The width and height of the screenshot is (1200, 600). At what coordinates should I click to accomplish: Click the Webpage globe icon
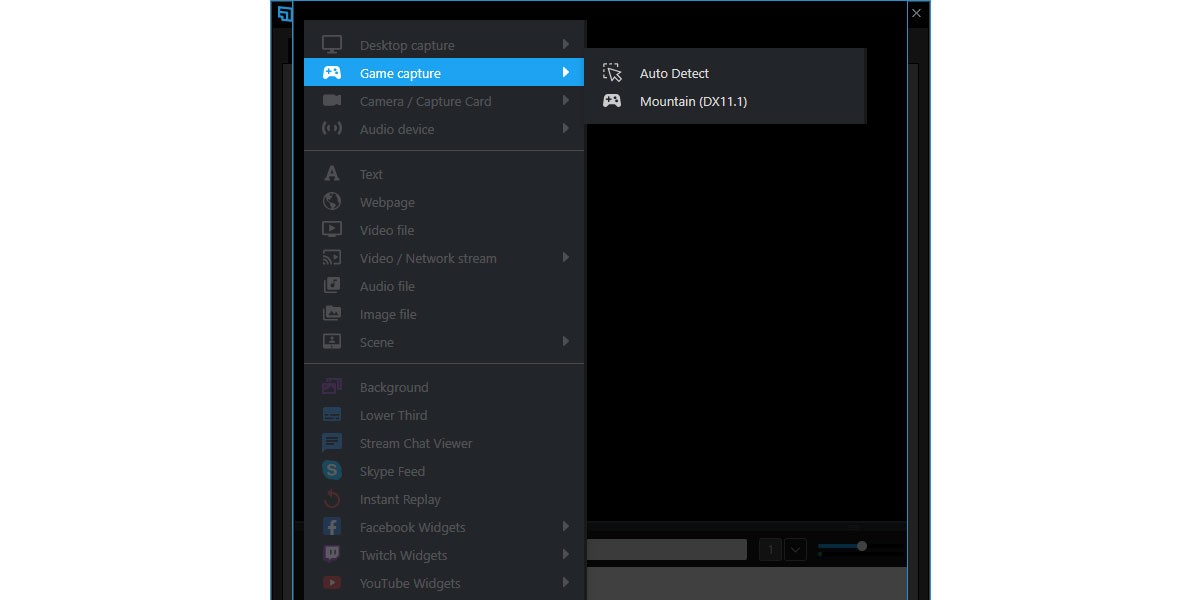[x=331, y=201]
